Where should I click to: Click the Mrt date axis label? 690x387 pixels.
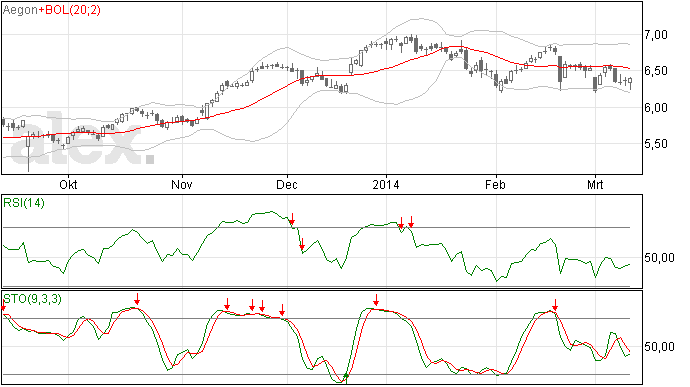click(595, 184)
